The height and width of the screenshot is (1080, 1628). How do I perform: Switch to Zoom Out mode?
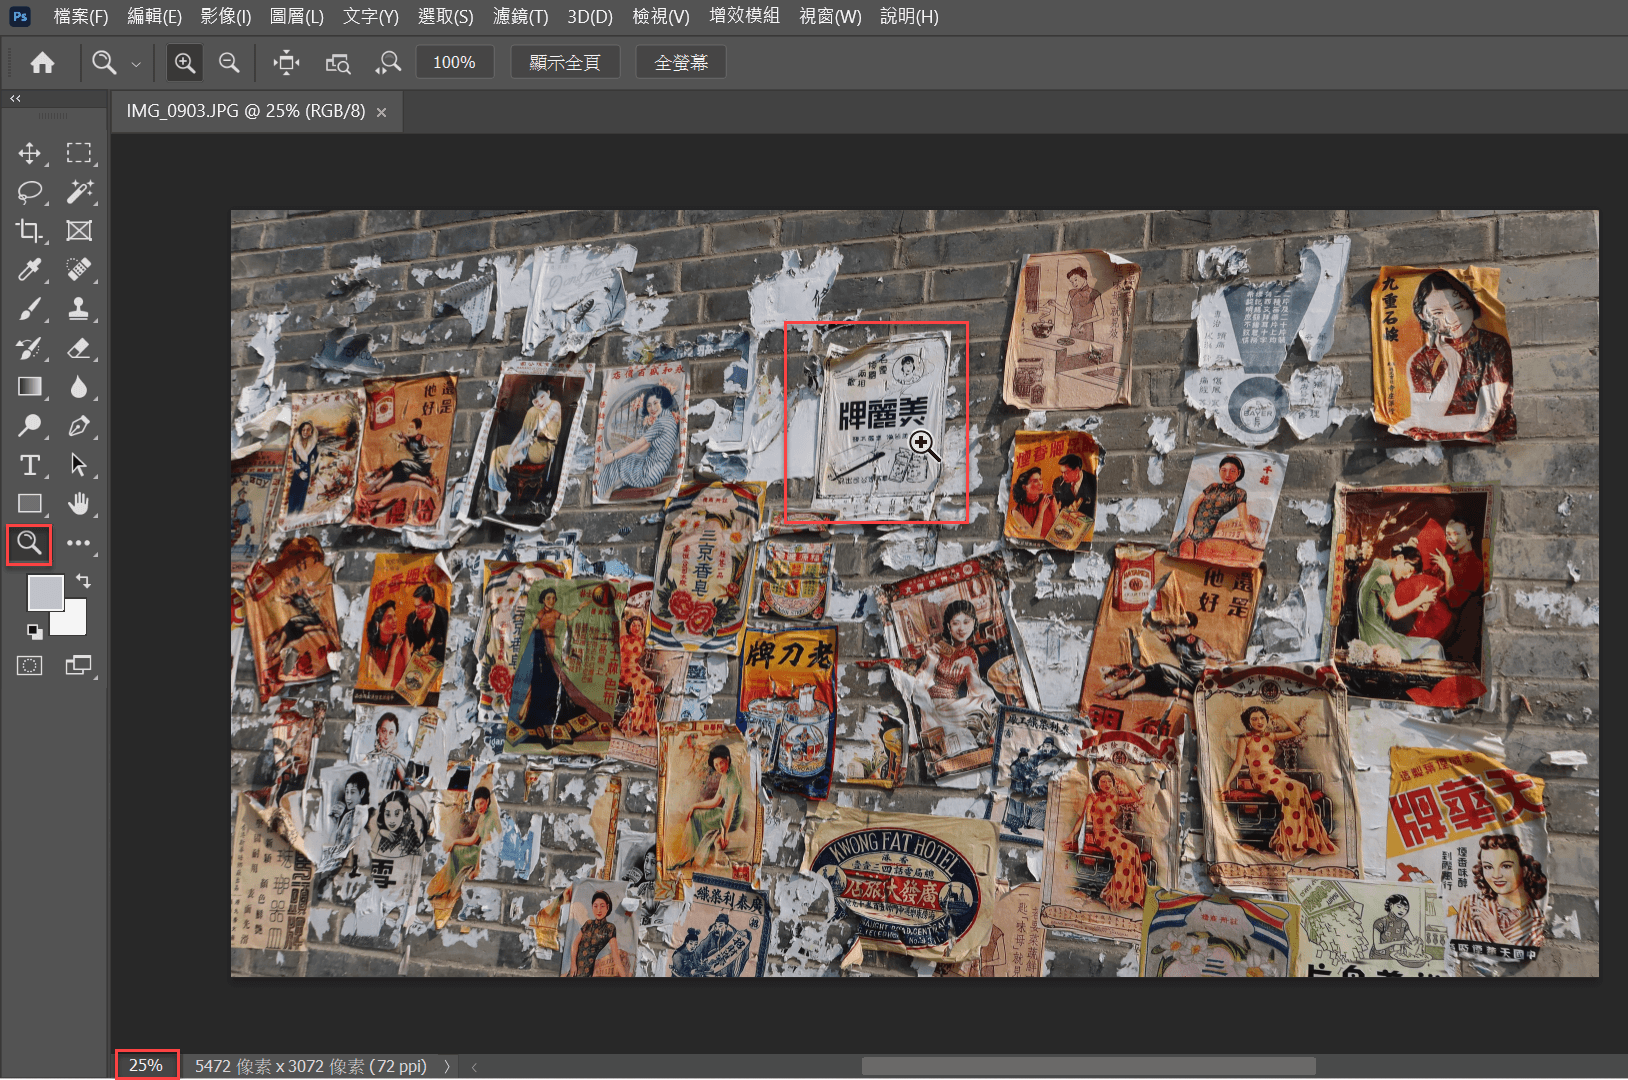[x=229, y=63]
